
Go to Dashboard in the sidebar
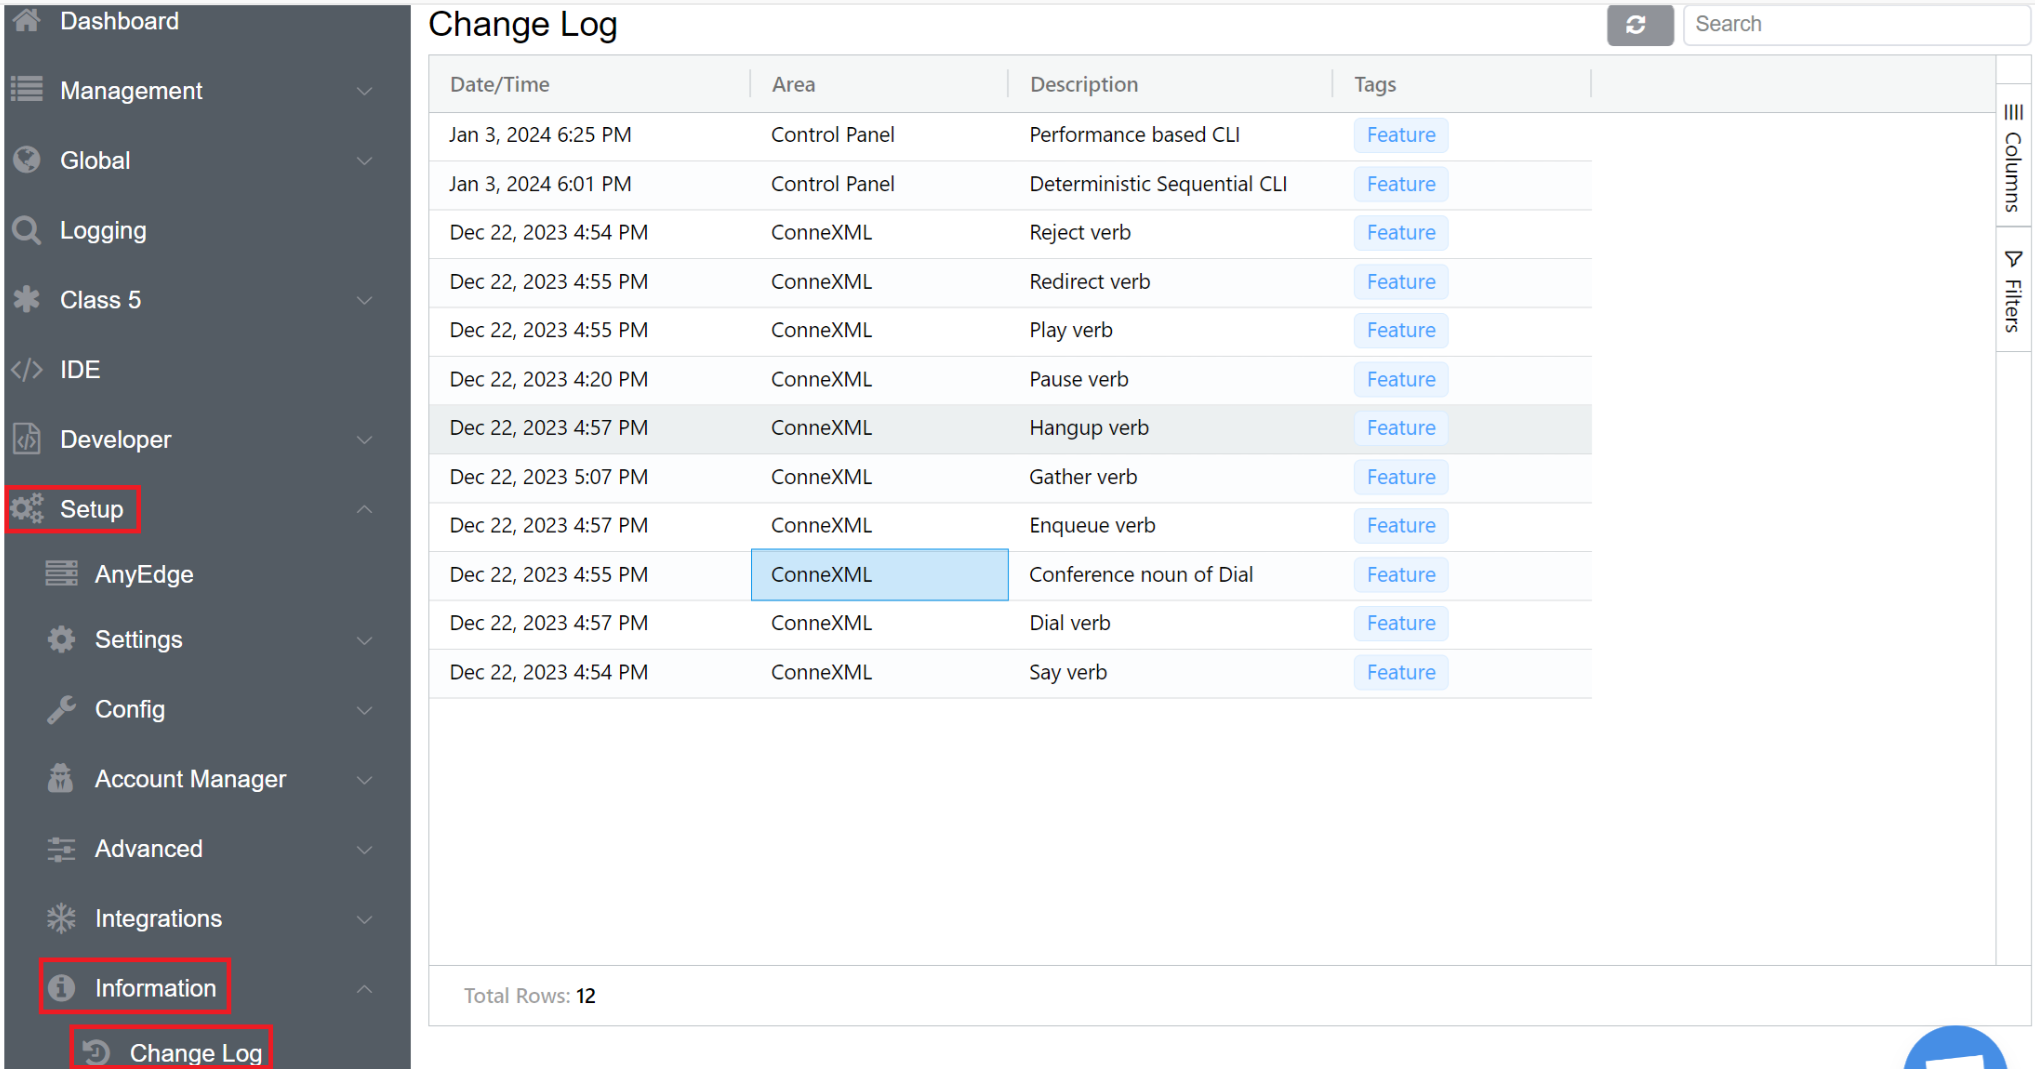(119, 21)
